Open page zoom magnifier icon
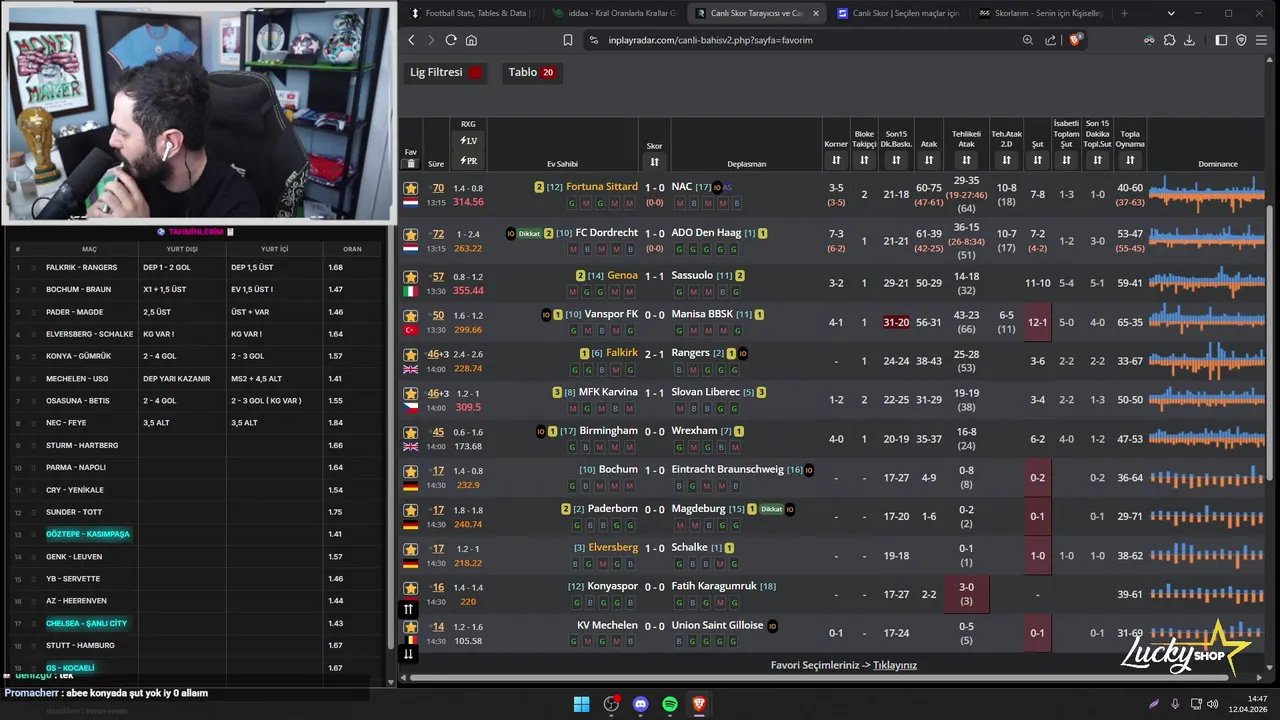The image size is (1280, 720). [1027, 40]
